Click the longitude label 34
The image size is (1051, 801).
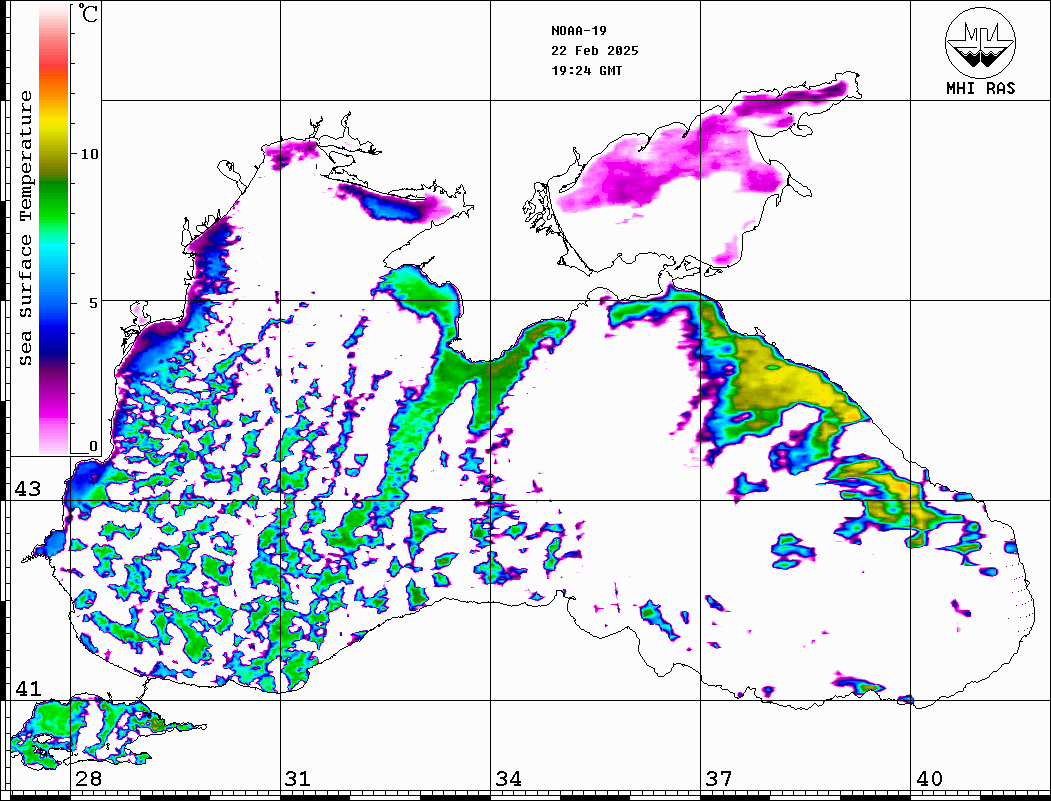[508, 779]
